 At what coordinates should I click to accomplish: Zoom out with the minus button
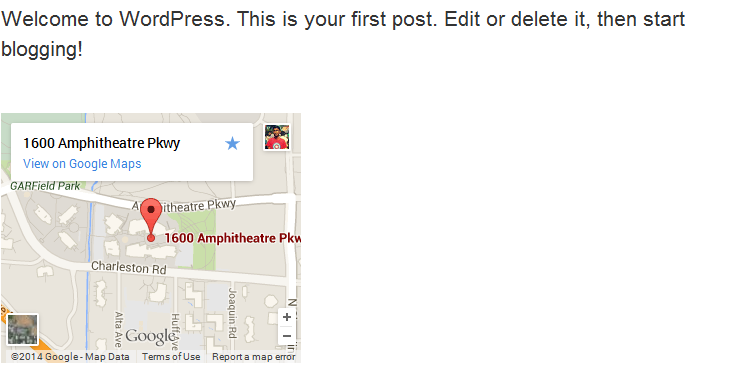pyautogui.click(x=287, y=336)
